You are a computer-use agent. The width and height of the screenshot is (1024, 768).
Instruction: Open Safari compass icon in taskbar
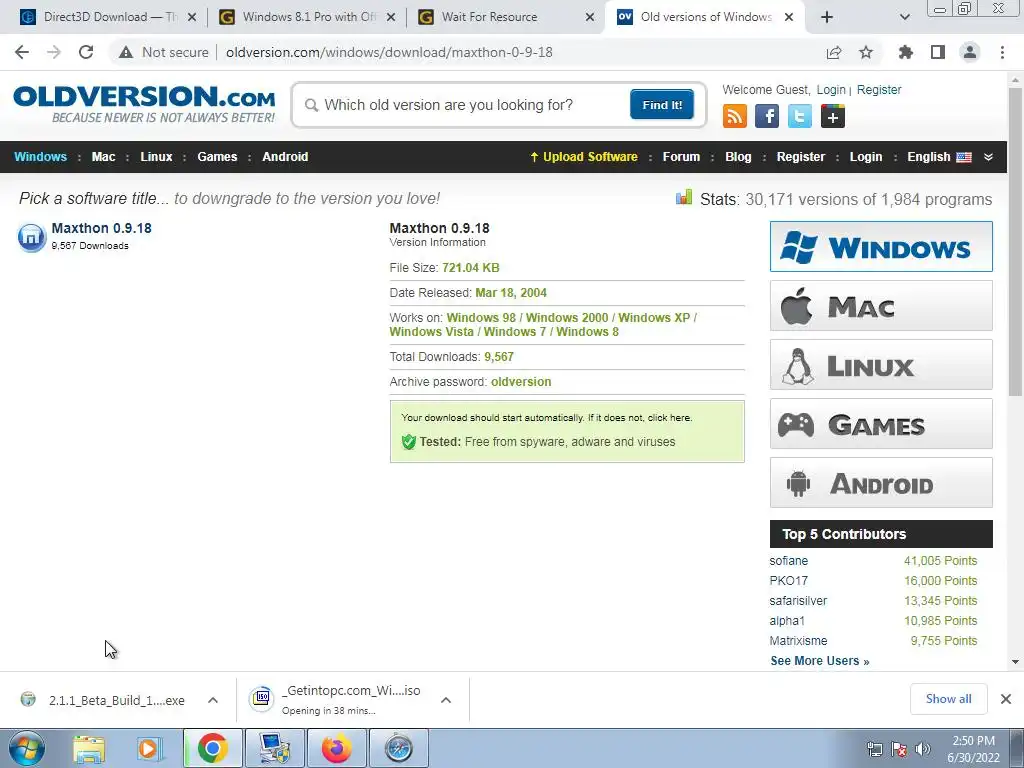[398, 748]
